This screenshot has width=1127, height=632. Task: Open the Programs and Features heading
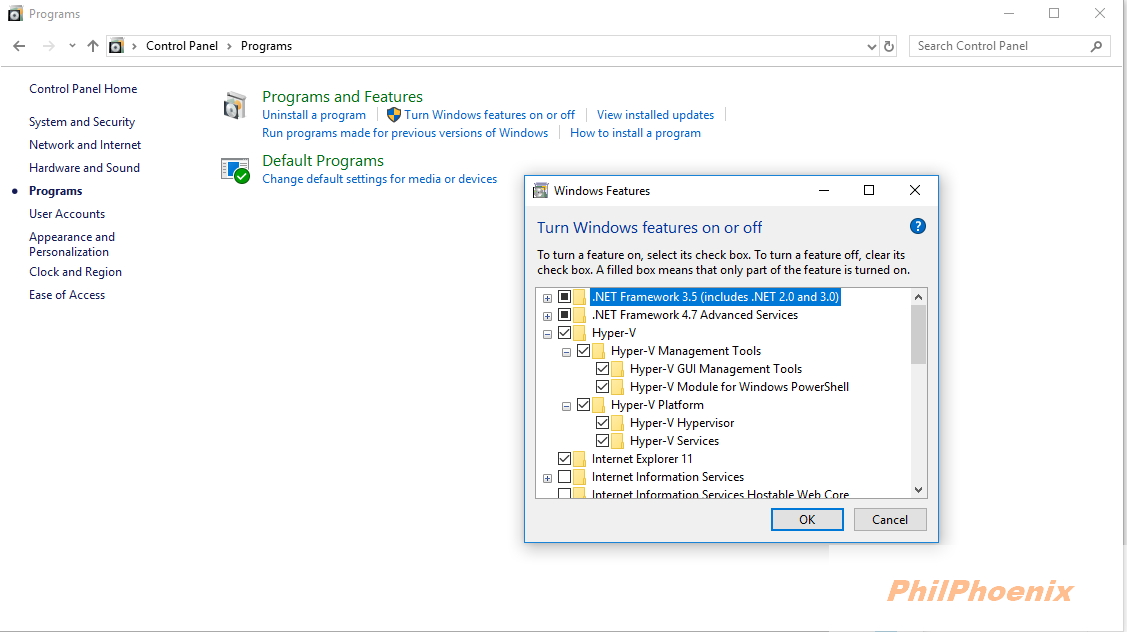click(342, 96)
